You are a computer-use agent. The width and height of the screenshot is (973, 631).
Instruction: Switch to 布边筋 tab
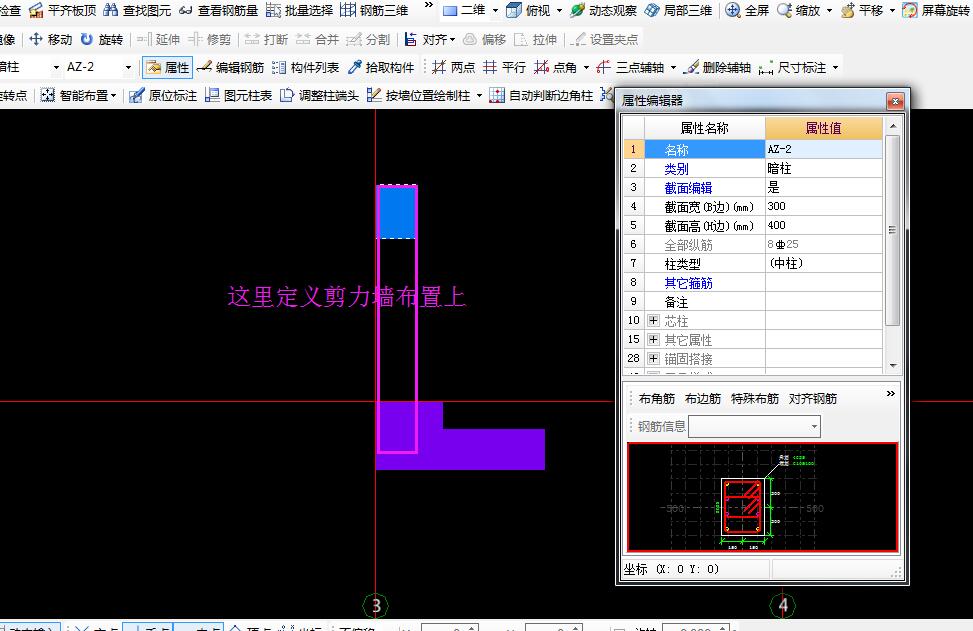702,398
